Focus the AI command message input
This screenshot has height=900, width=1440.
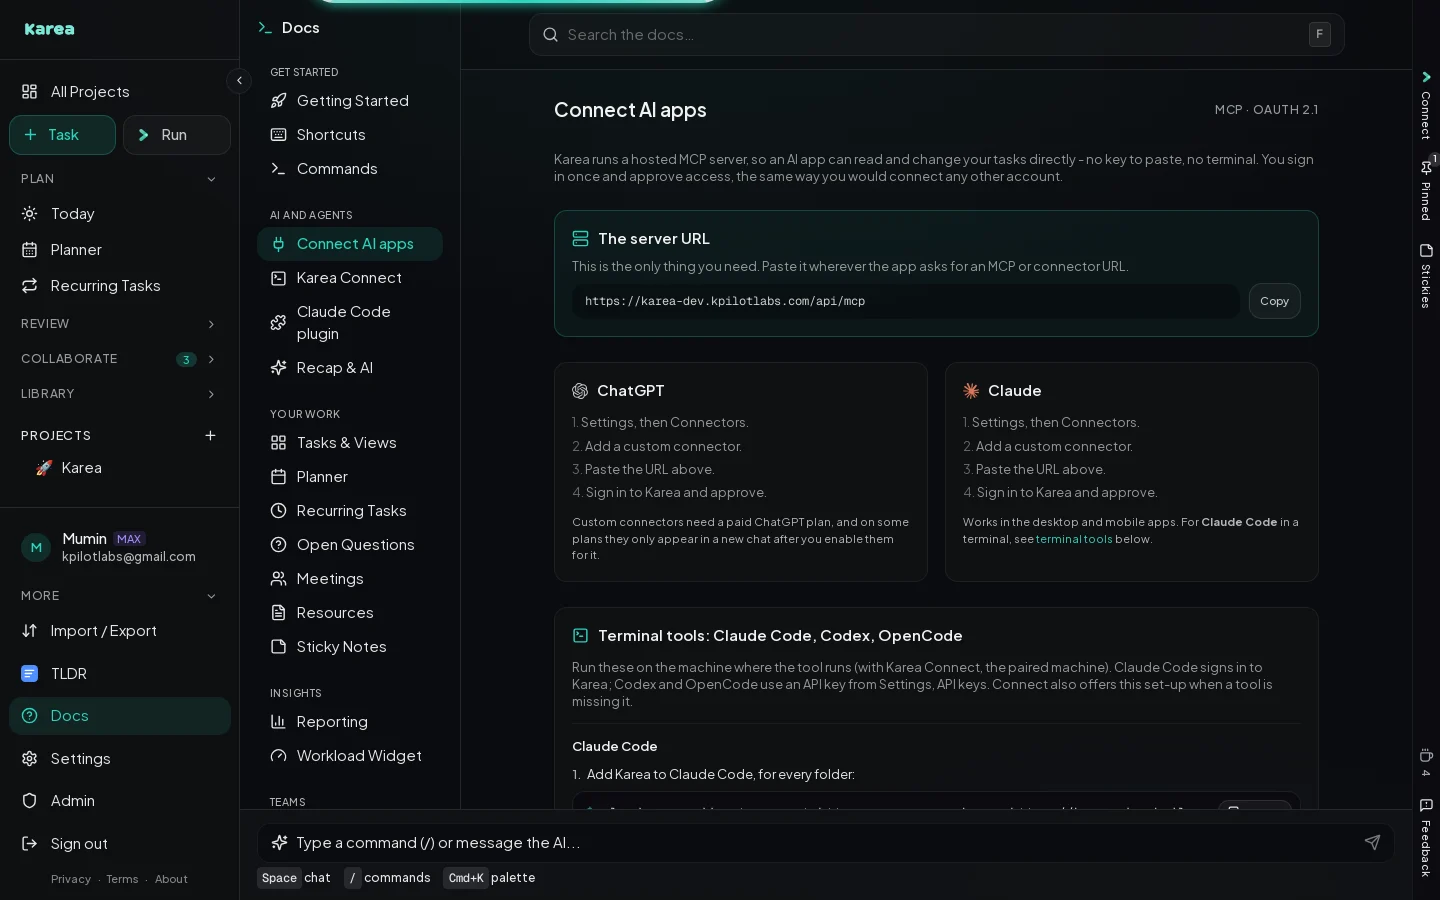(826, 843)
